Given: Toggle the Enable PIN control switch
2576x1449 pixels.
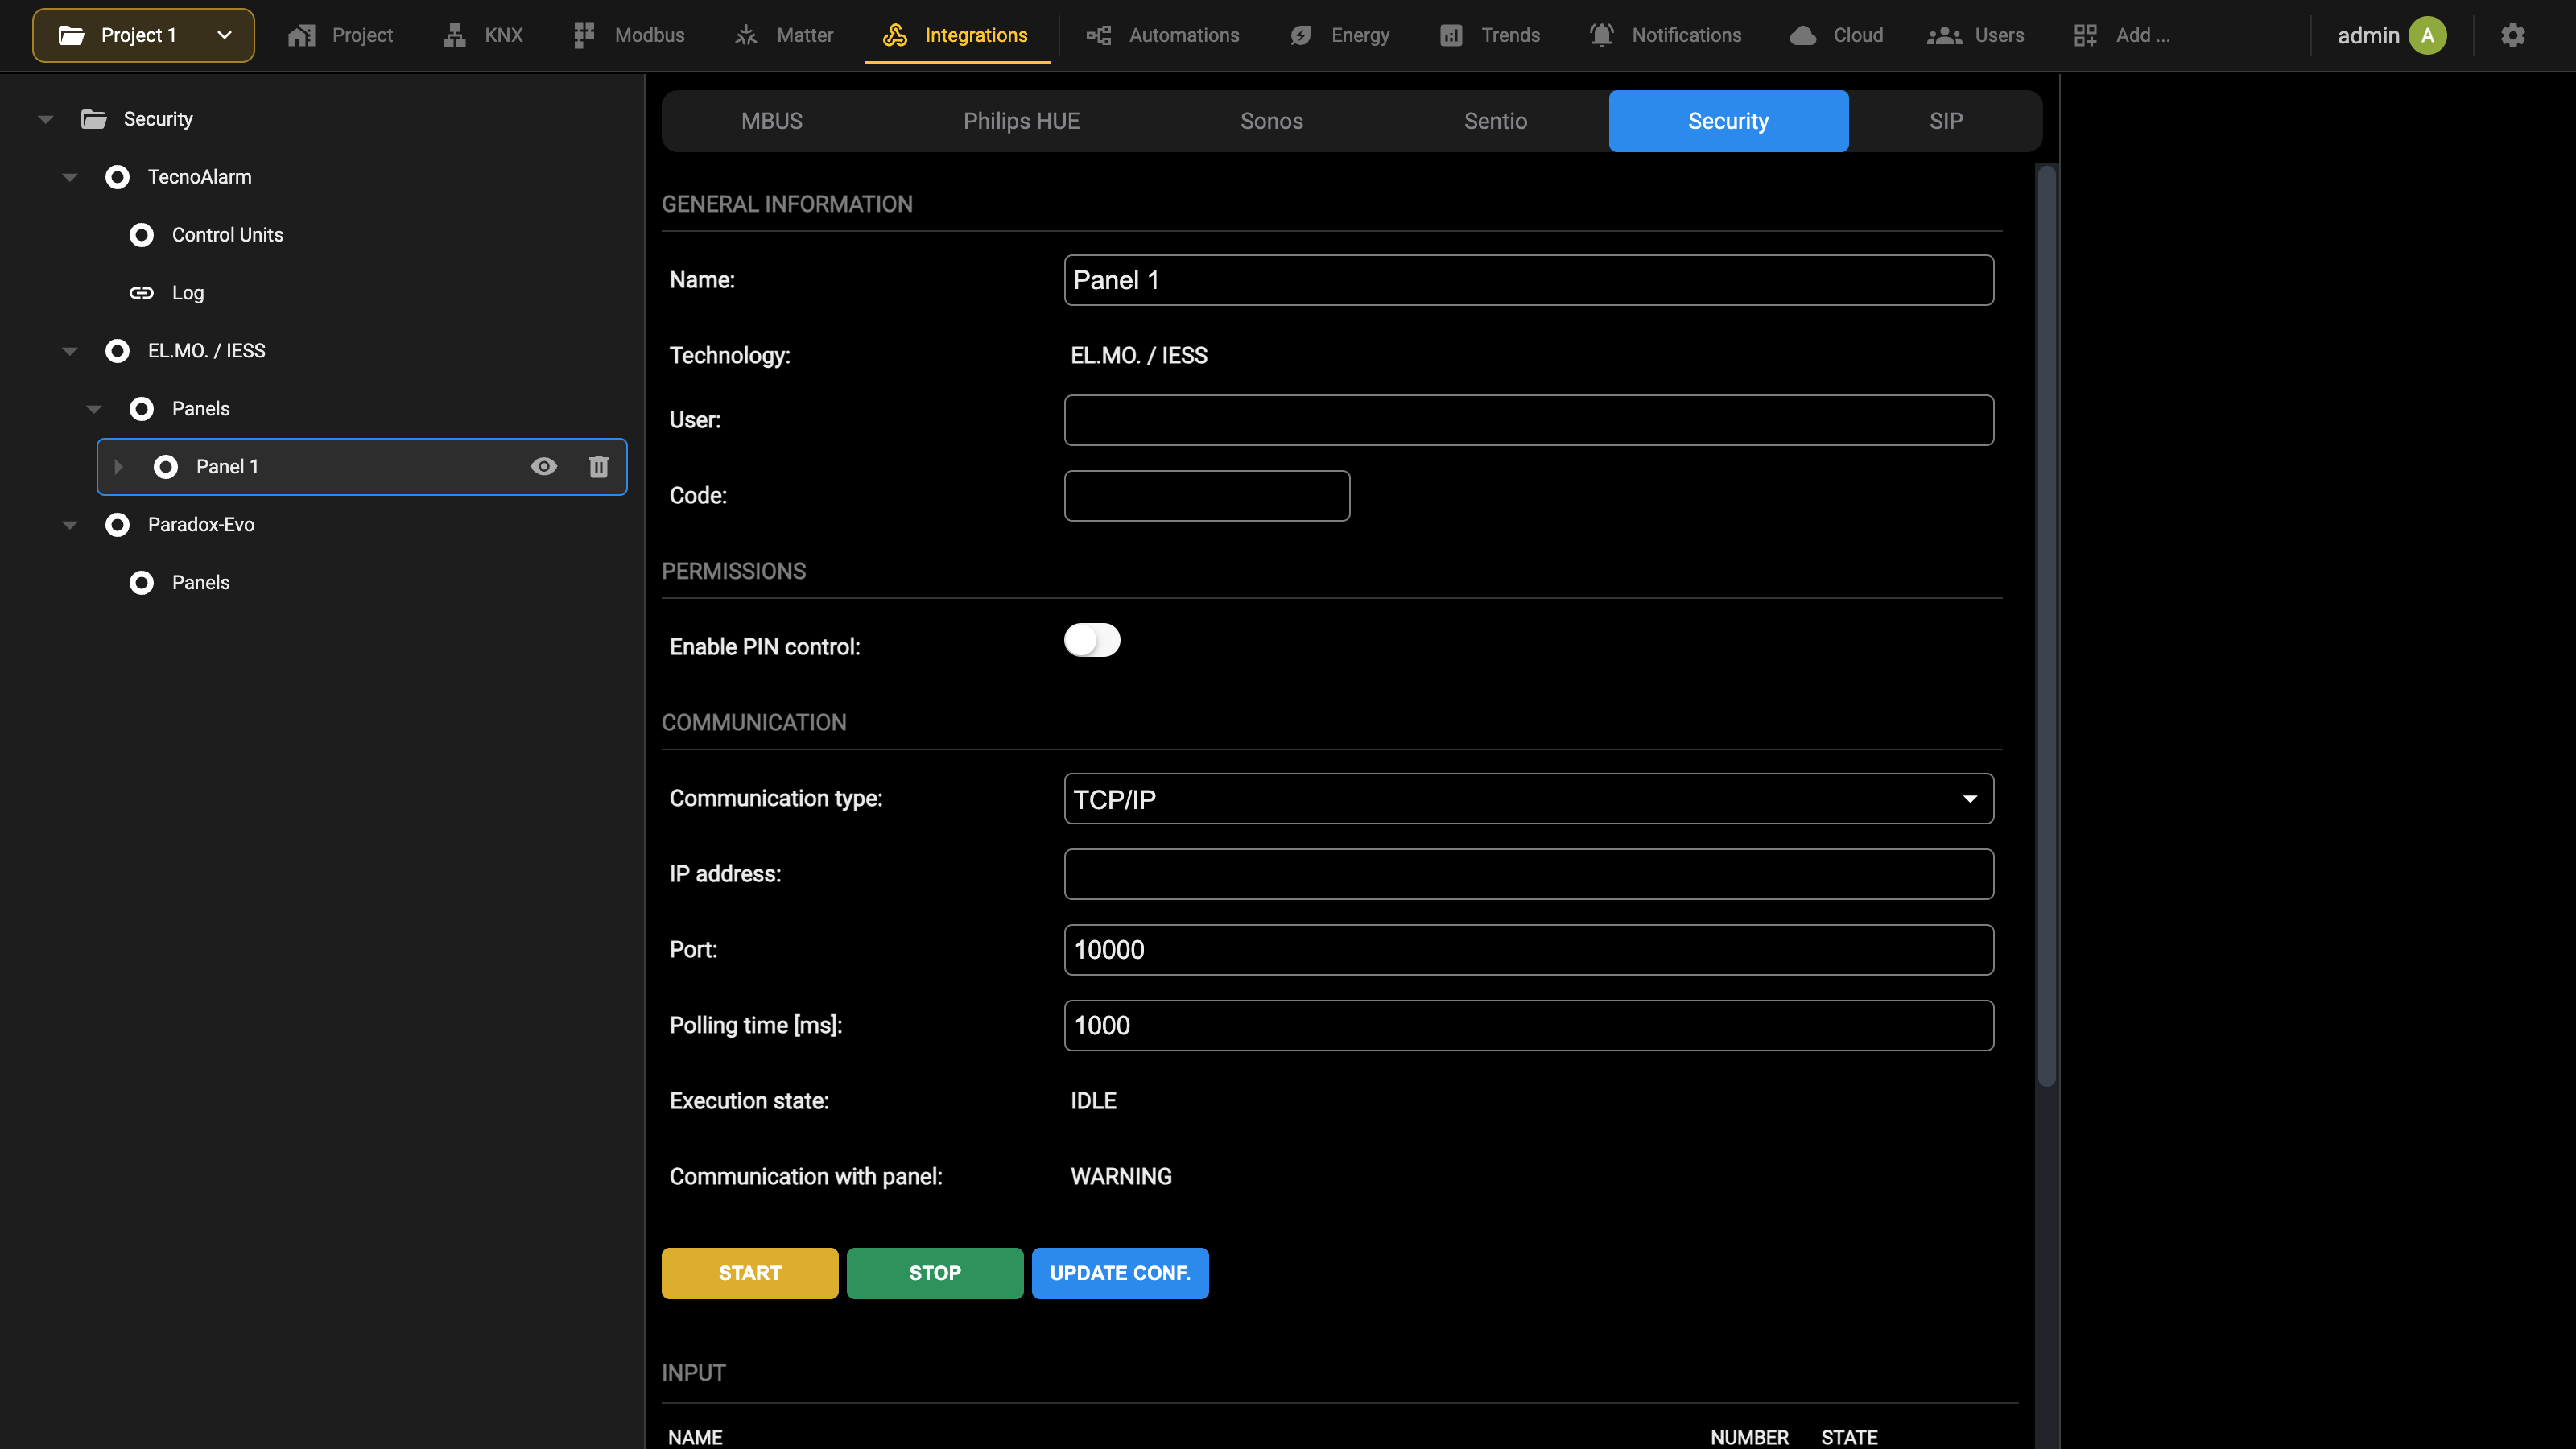Looking at the screenshot, I should tap(1092, 640).
